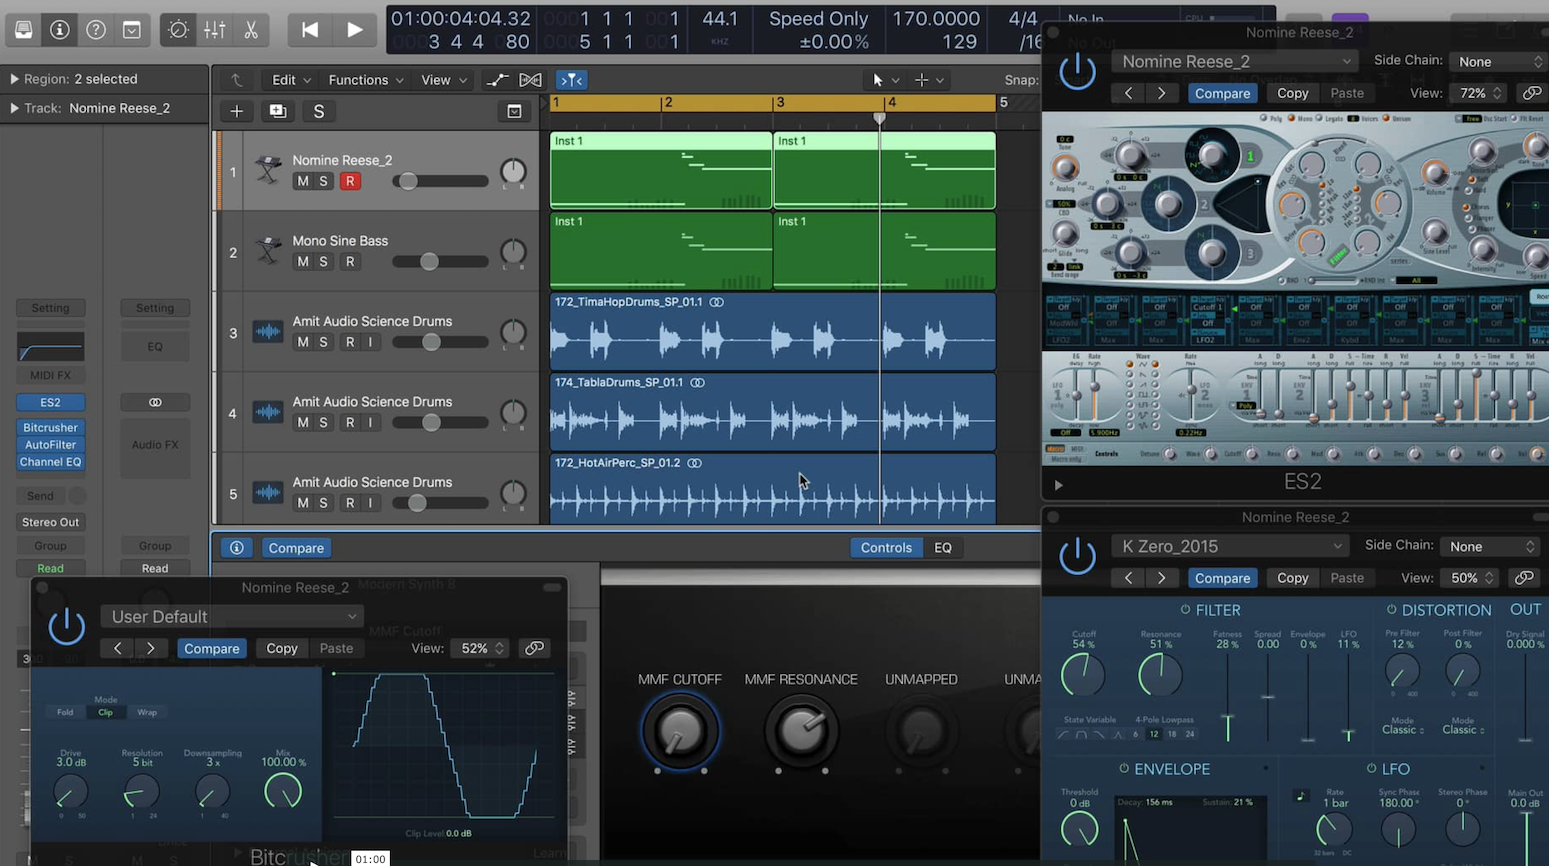The height and width of the screenshot is (866, 1549).
Task: Open Quick Help question mark icon
Action: 96,30
